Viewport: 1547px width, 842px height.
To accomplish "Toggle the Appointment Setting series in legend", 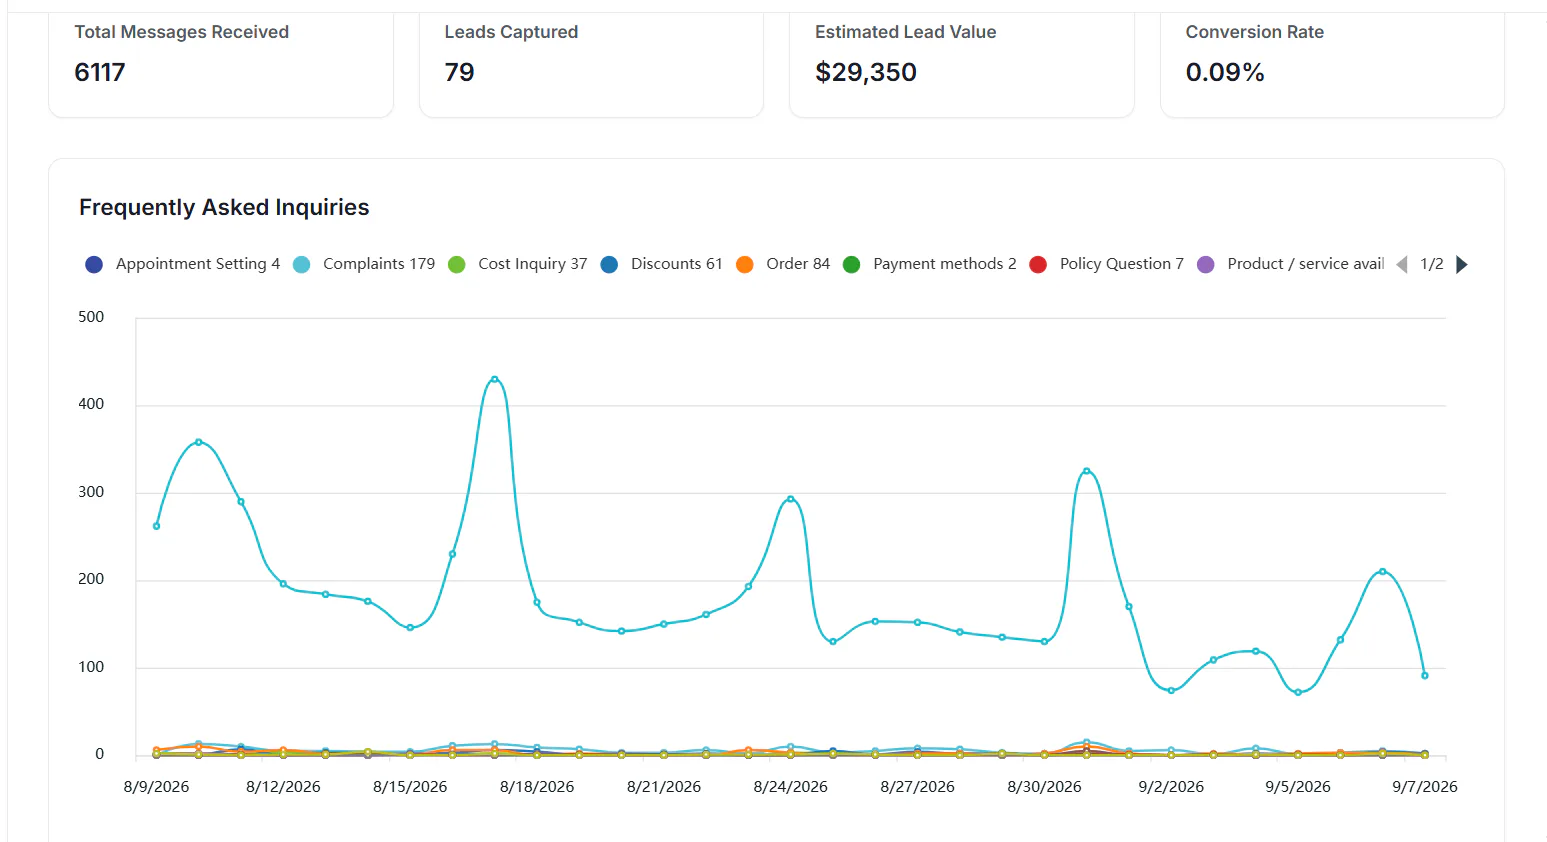I will coord(183,264).
